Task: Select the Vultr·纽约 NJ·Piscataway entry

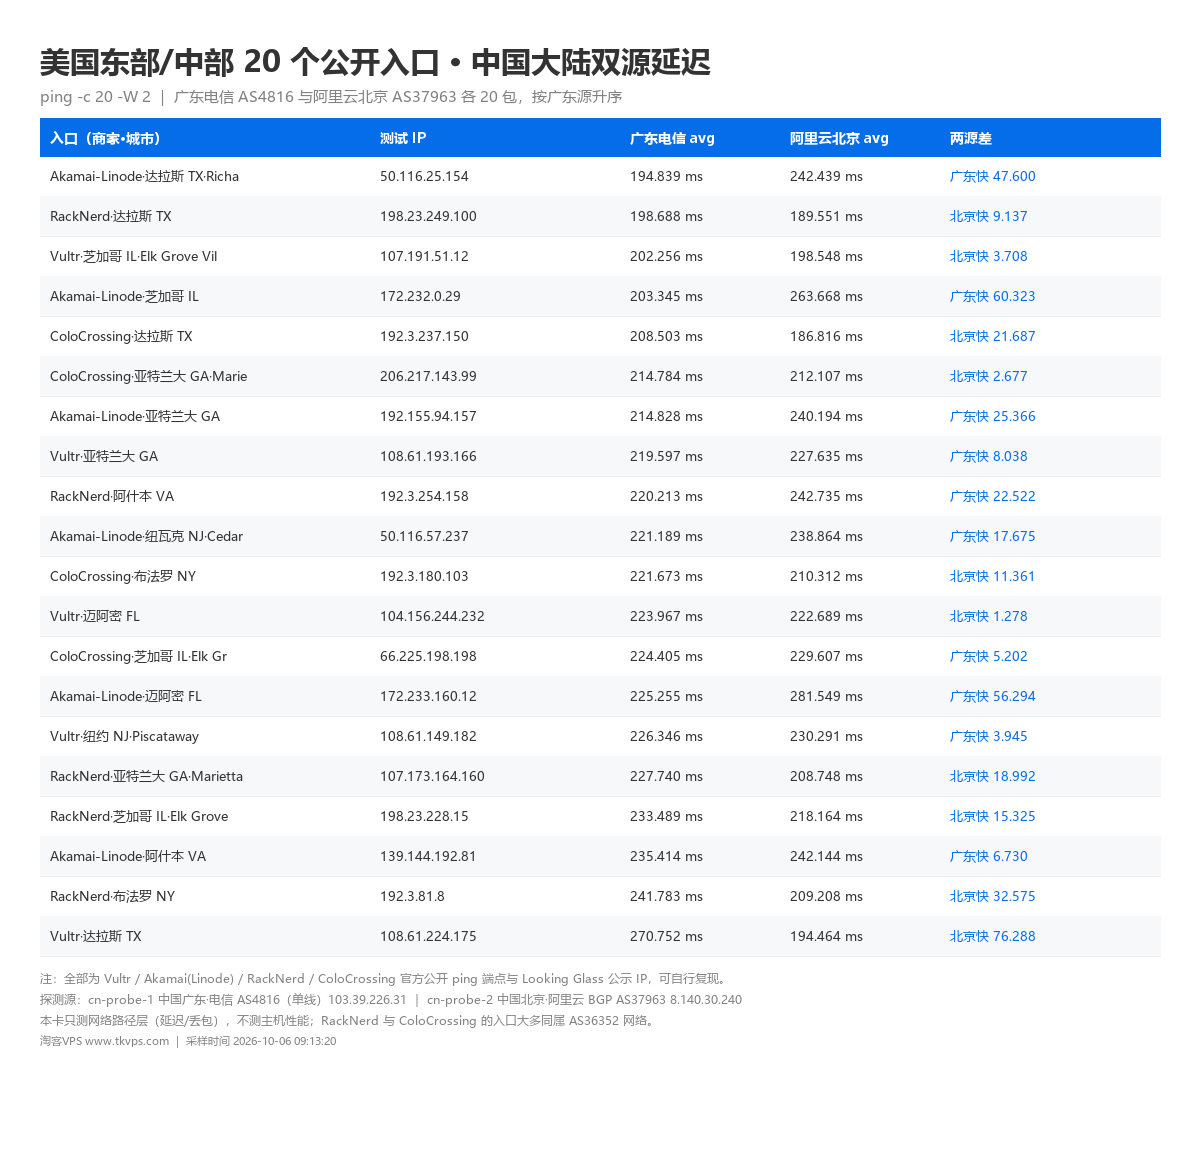Action: coord(124,736)
